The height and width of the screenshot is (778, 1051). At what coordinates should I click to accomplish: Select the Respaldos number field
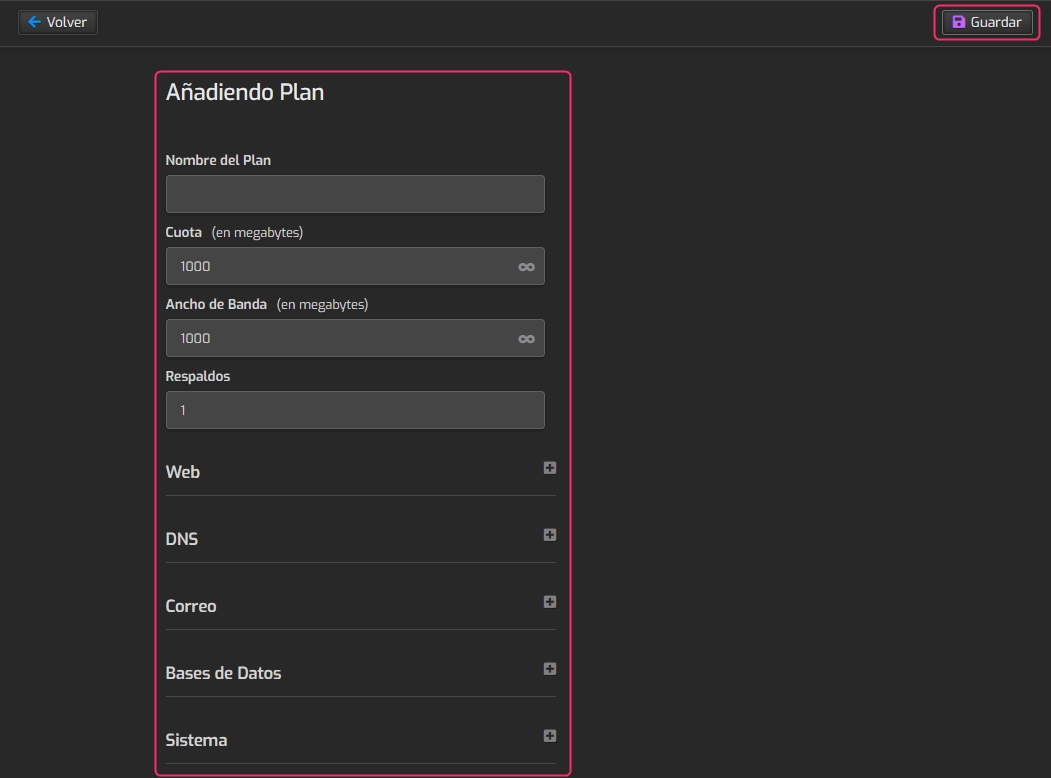click(355, 410)
